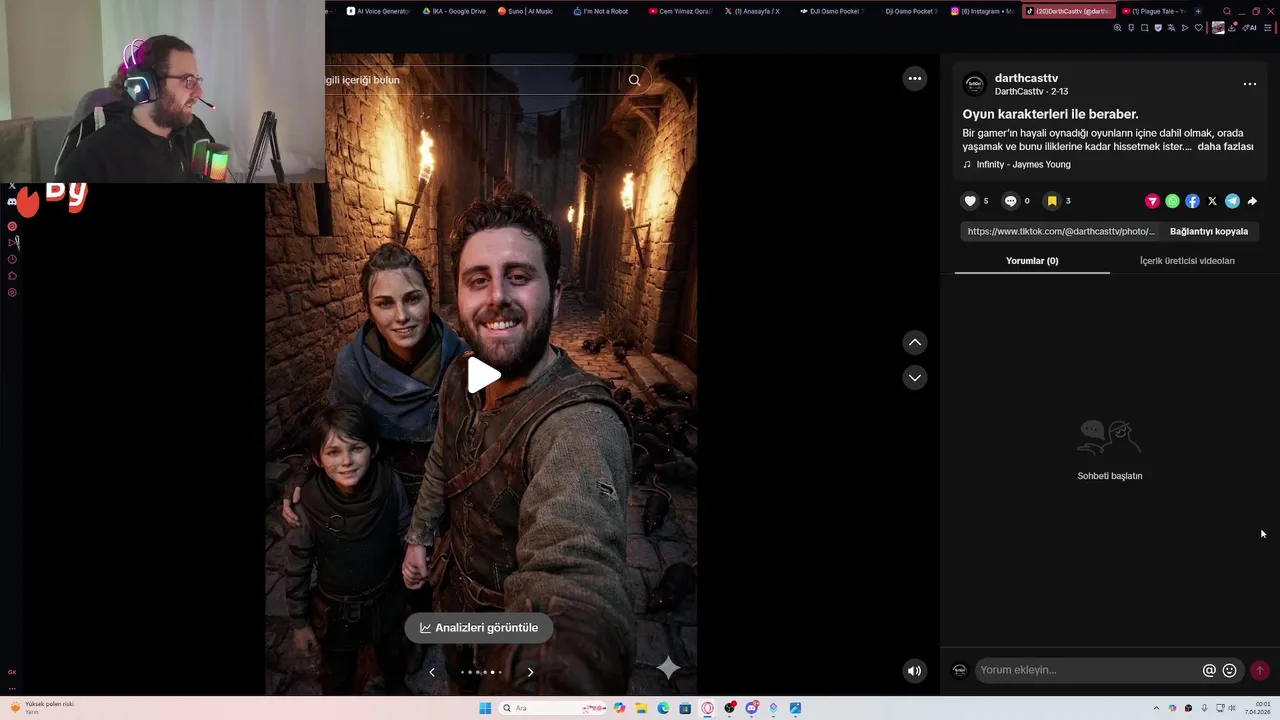Click the Analizleri görüntüle button
The width and height of the screenshot is (1280, 720).
[479, 628]
